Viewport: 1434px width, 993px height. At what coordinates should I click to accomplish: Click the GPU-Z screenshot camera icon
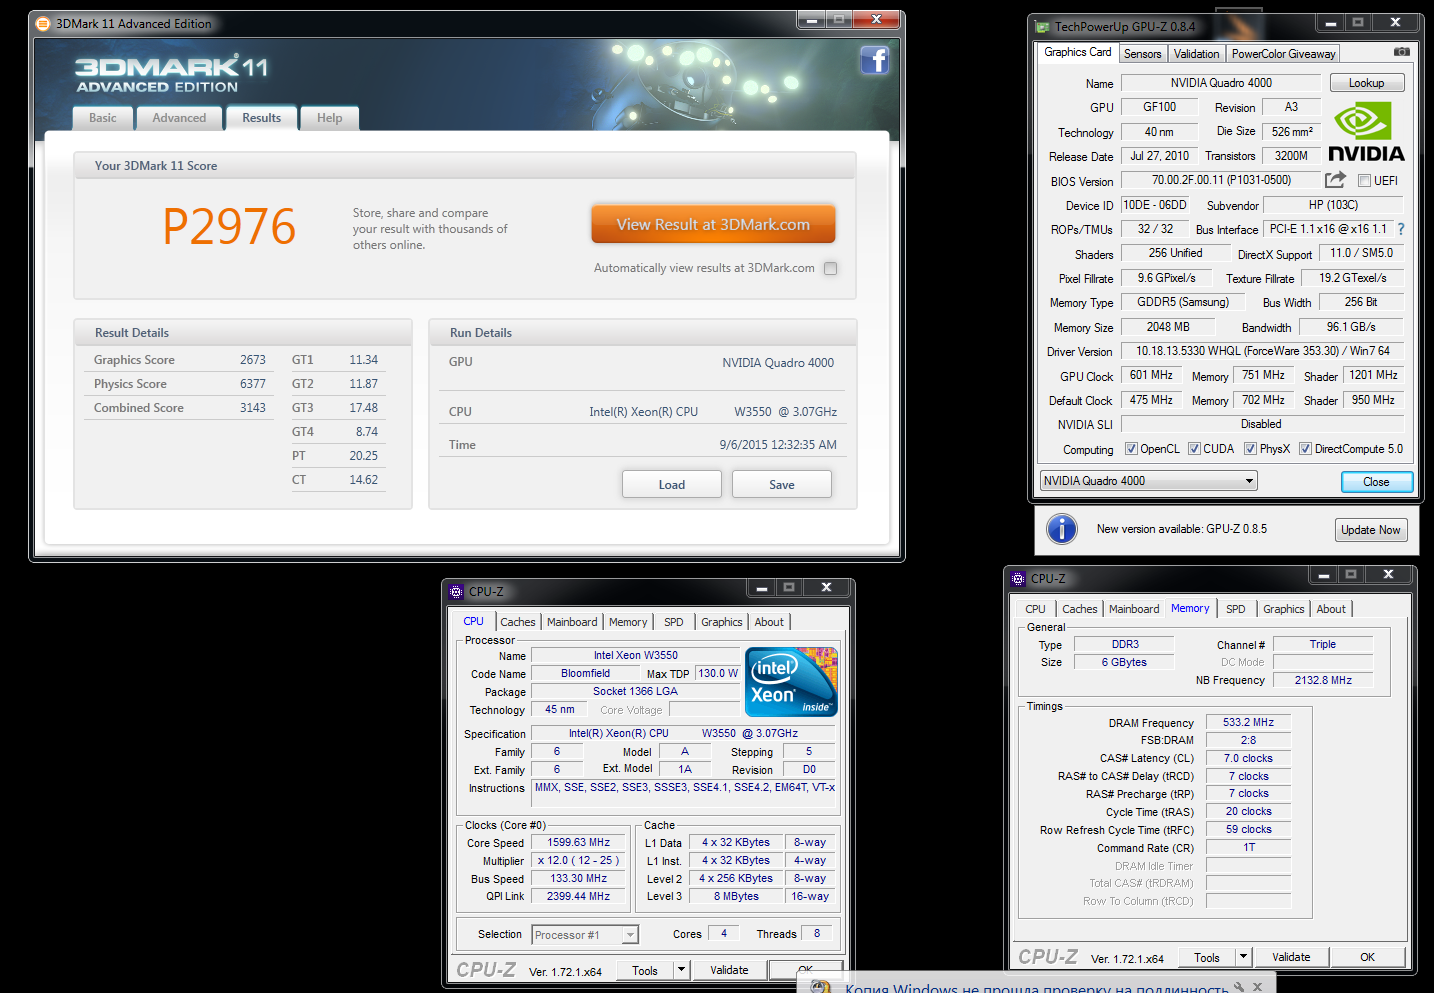1402,52
